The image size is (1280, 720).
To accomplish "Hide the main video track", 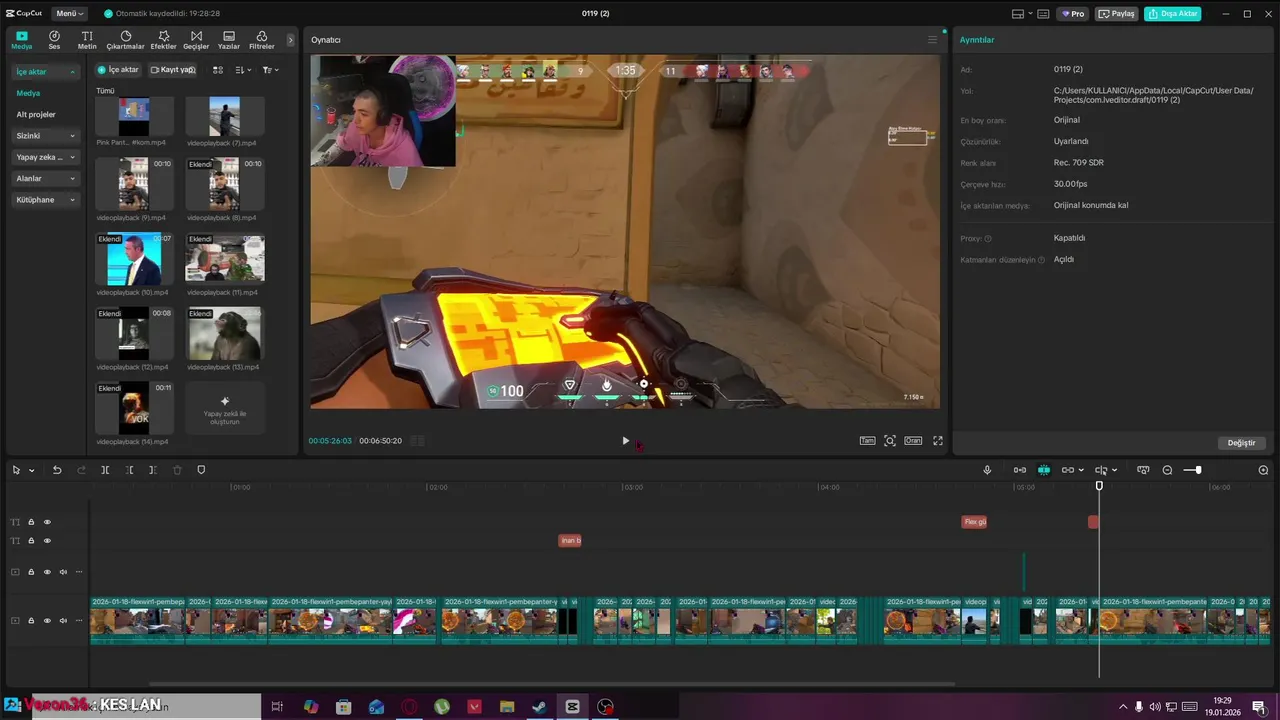I will pyautogui.click(x=47, y=621).
